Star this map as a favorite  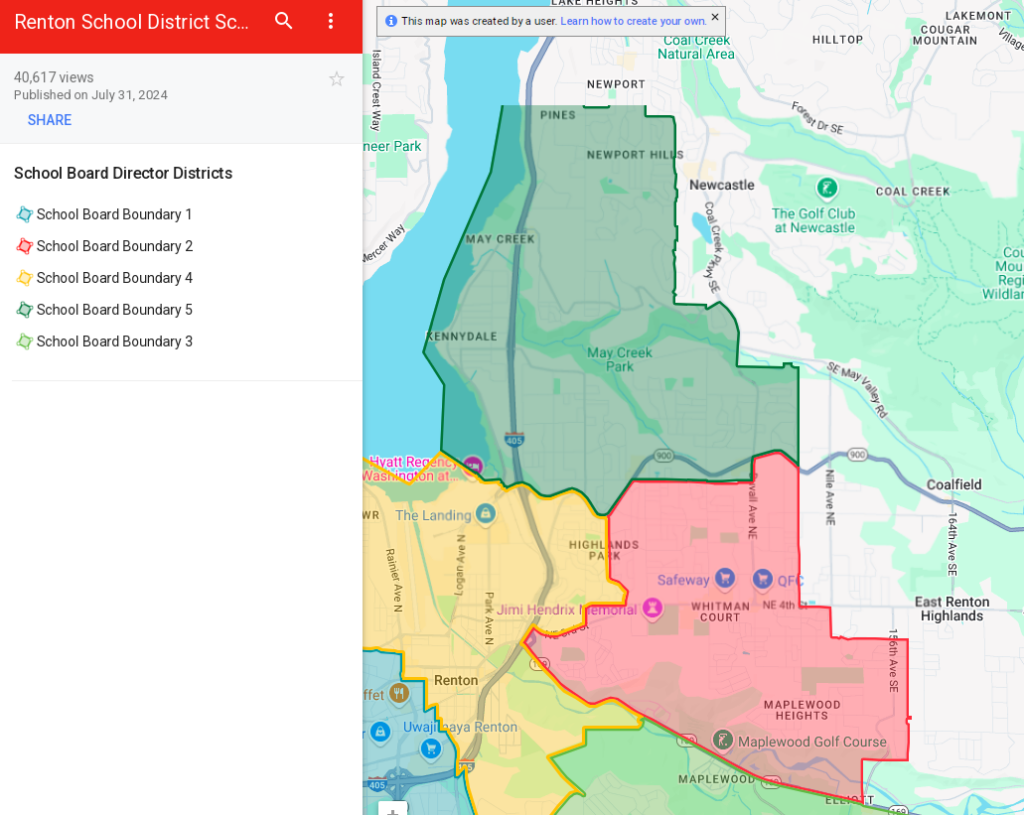[337, 79]
